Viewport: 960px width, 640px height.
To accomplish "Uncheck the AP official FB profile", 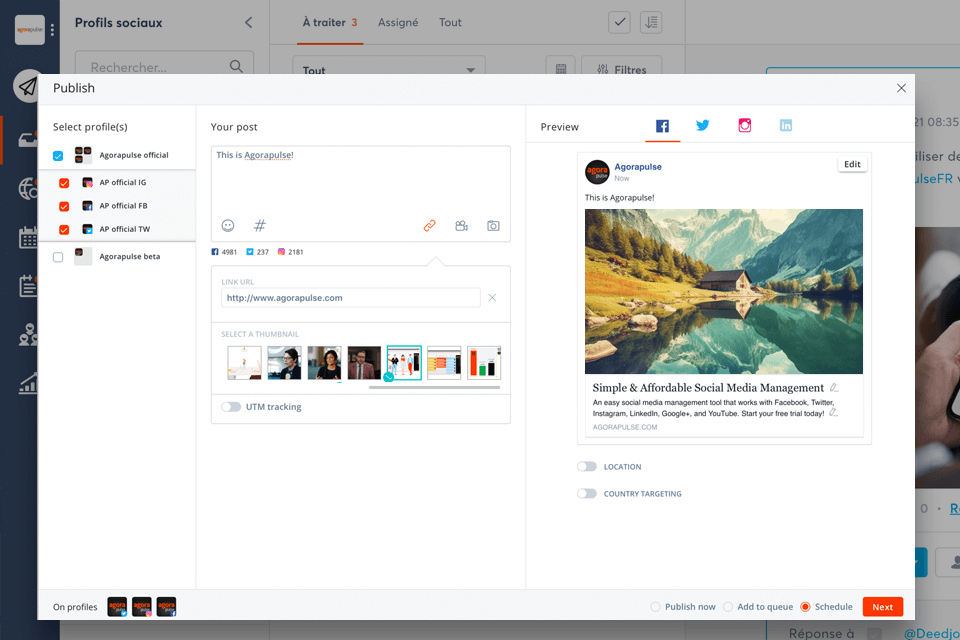I will pos(64,206).
